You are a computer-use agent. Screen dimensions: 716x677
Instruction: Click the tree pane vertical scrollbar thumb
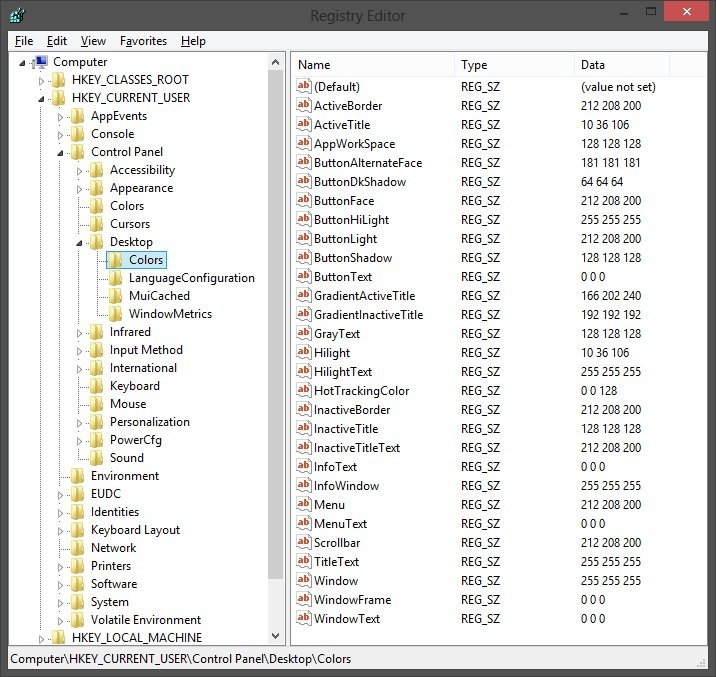(x=275, y=324)
